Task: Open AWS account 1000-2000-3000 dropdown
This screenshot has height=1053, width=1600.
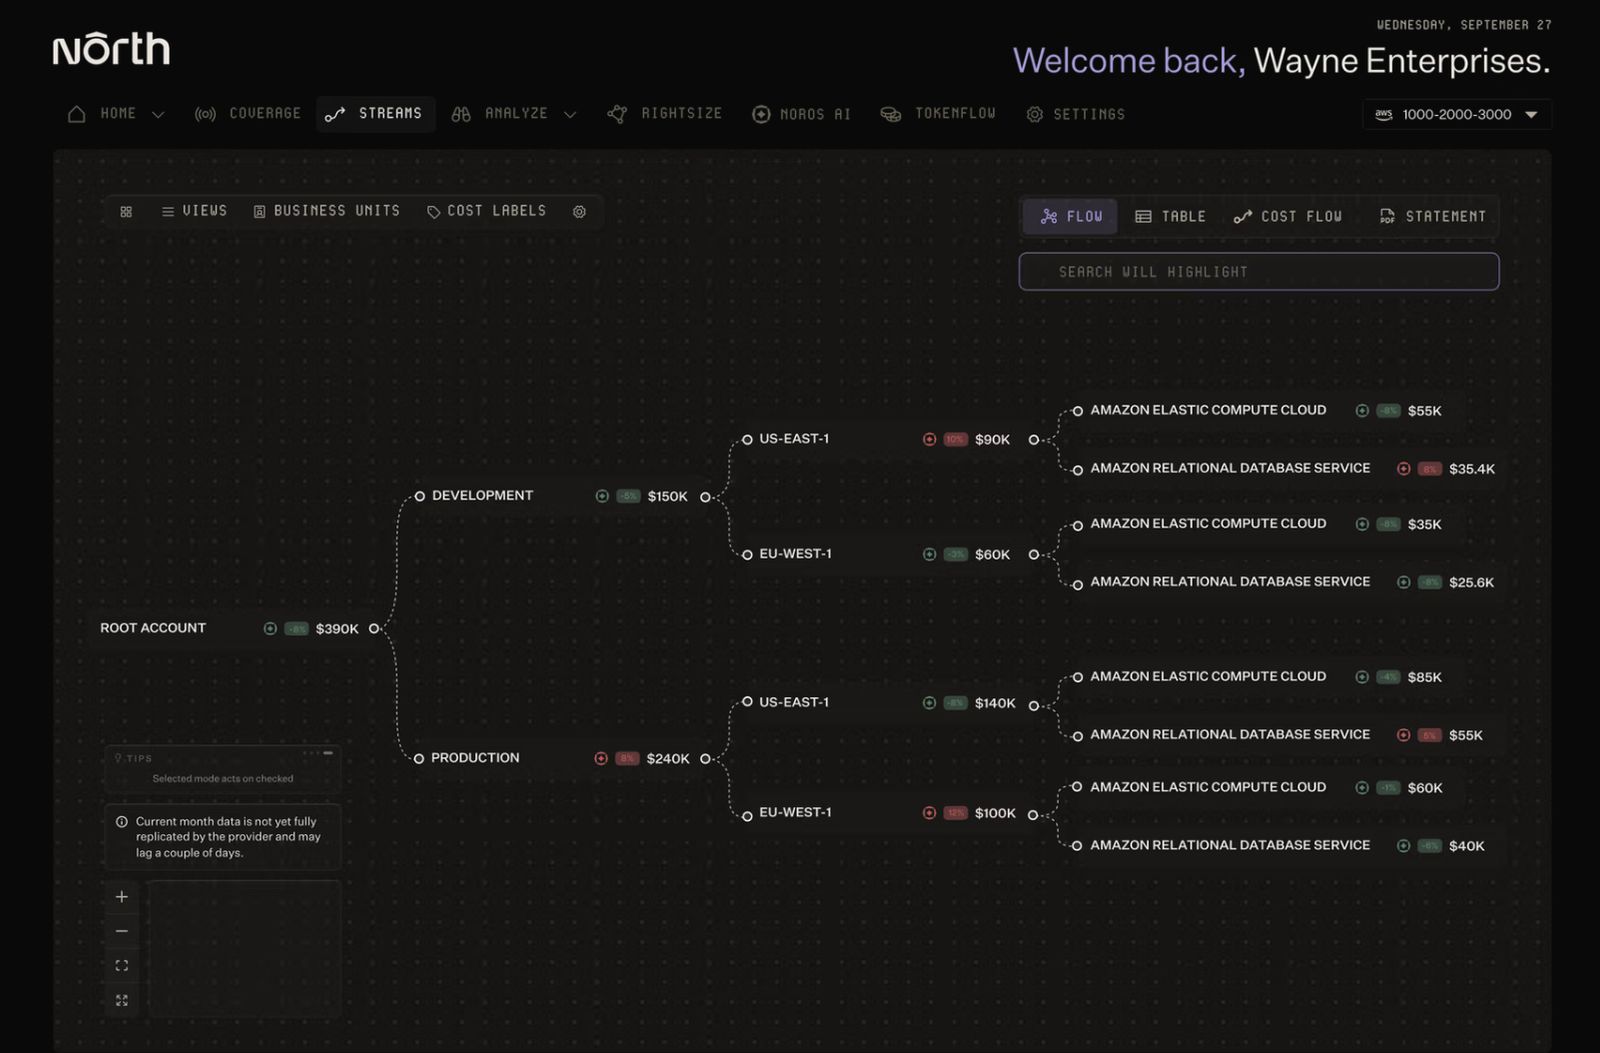Action: [1457, 114]
